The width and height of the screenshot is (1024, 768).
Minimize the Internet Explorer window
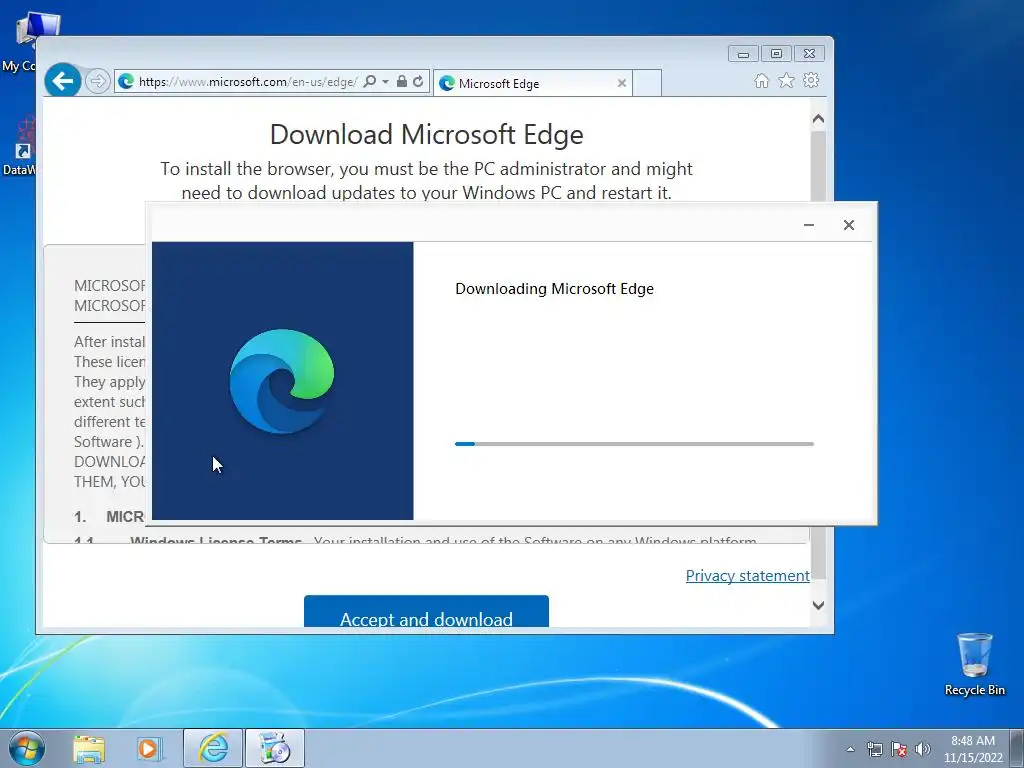pos(743,54)
